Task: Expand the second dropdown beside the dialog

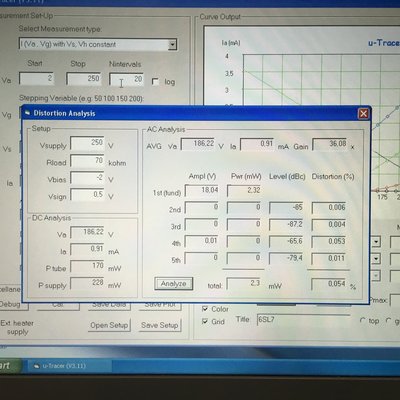Action: tap(376, 258)
